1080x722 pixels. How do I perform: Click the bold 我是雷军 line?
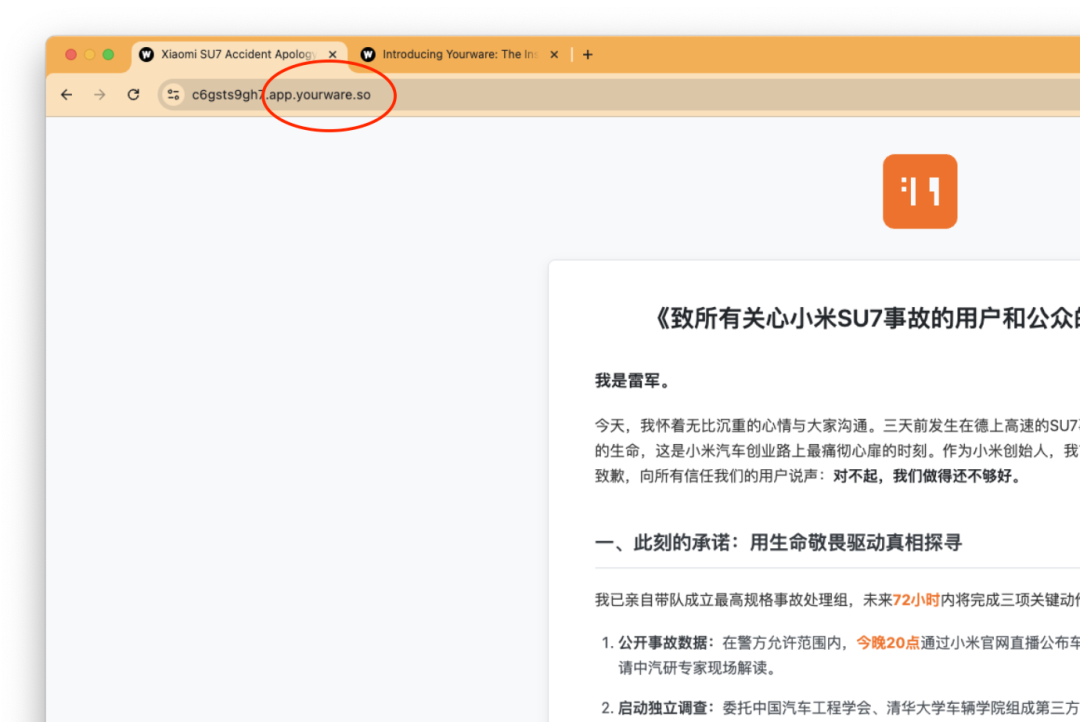pos(632,380)
